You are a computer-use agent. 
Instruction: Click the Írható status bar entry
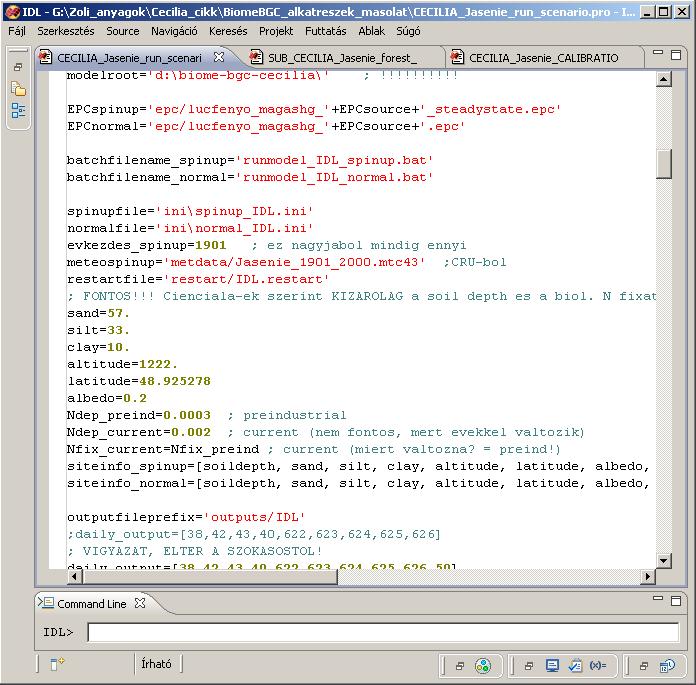coord(156,664)
